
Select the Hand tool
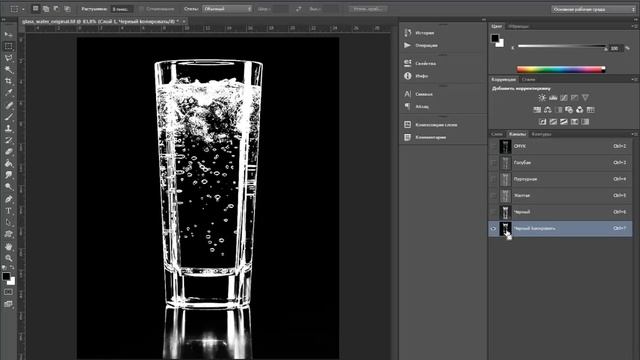pos(8,247)
